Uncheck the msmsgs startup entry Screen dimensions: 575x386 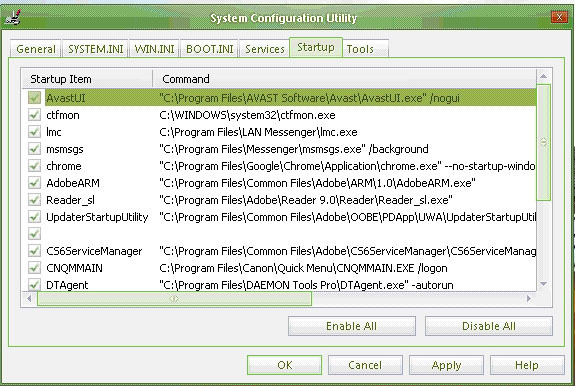point(34,149)
